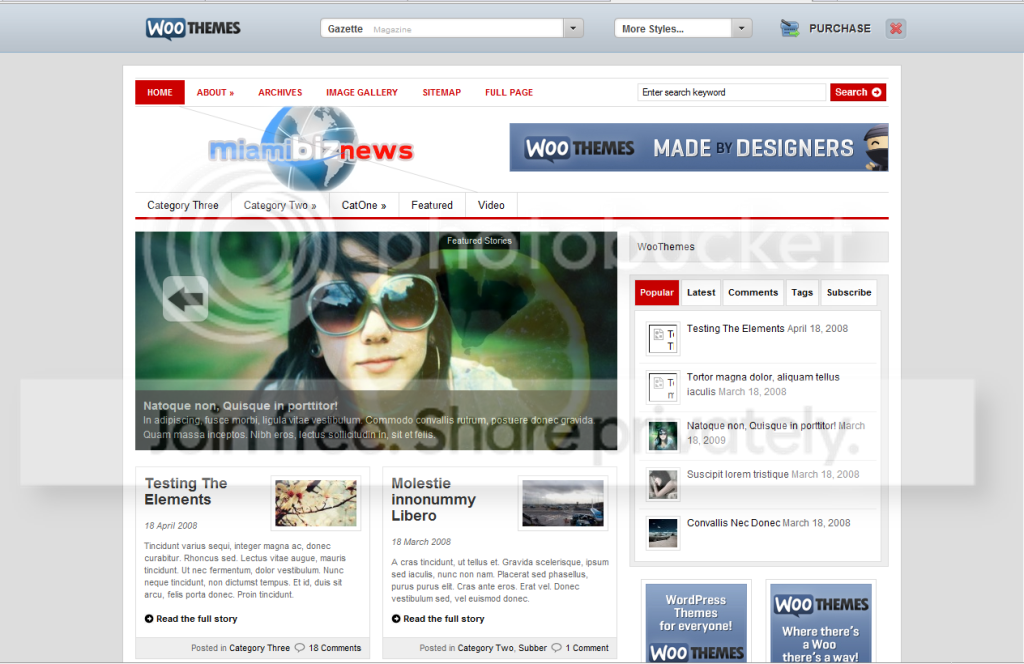
Task: Switch to the Comments tab
Action: click(x=753, y=292)
